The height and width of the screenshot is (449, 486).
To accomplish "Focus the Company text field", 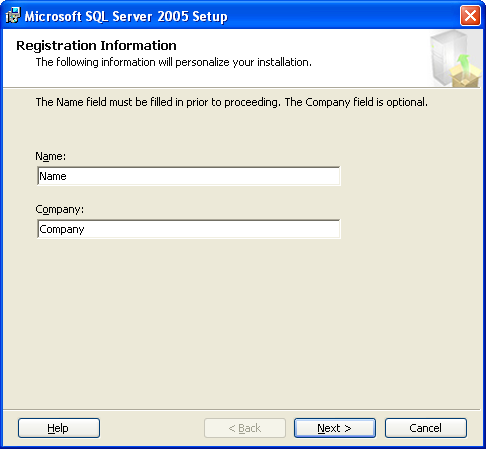I will tap(189, 229).
